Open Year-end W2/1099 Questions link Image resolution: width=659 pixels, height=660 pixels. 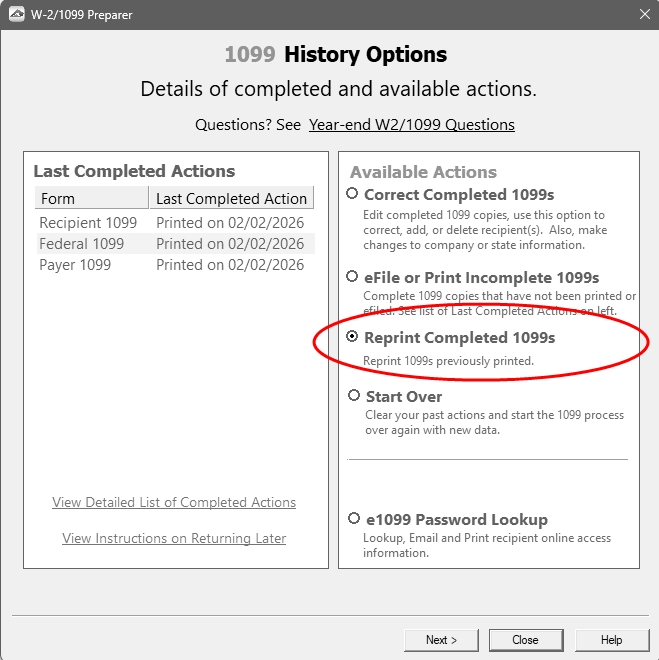412,125
